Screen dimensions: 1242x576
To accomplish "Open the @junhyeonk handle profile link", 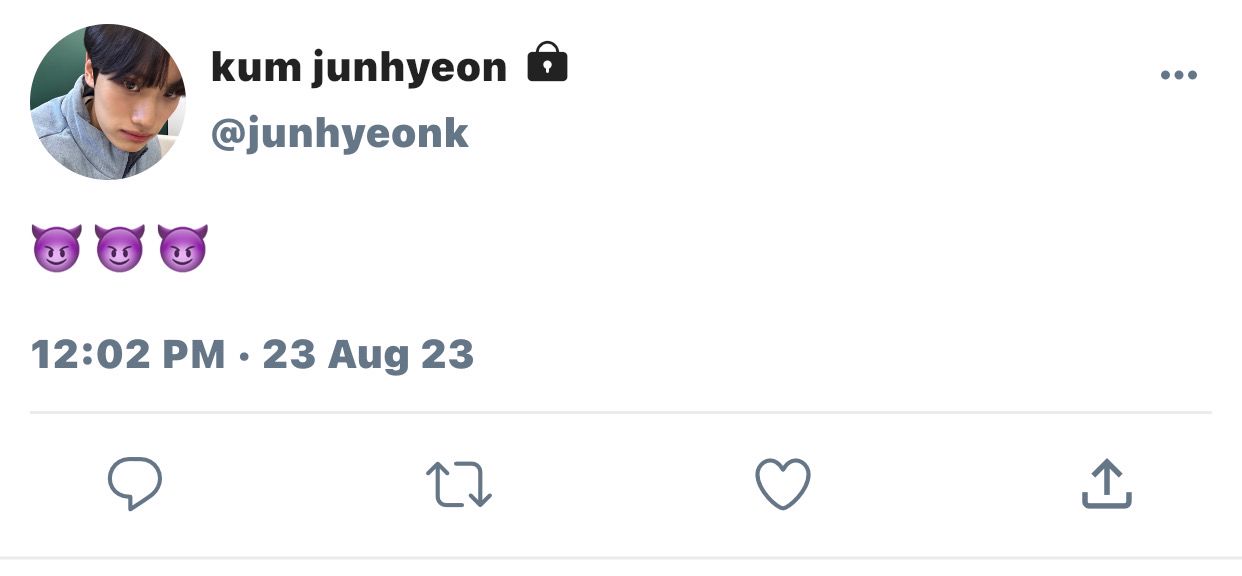I will pyautogui.click(x=339, y=133).
